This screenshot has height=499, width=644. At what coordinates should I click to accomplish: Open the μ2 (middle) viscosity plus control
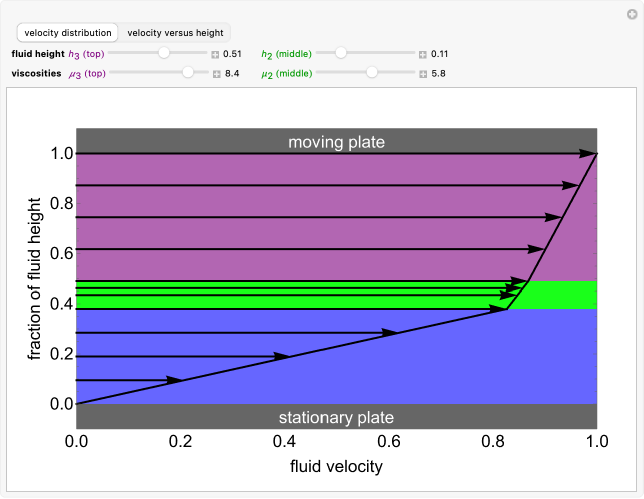click(x=422, y=73)
